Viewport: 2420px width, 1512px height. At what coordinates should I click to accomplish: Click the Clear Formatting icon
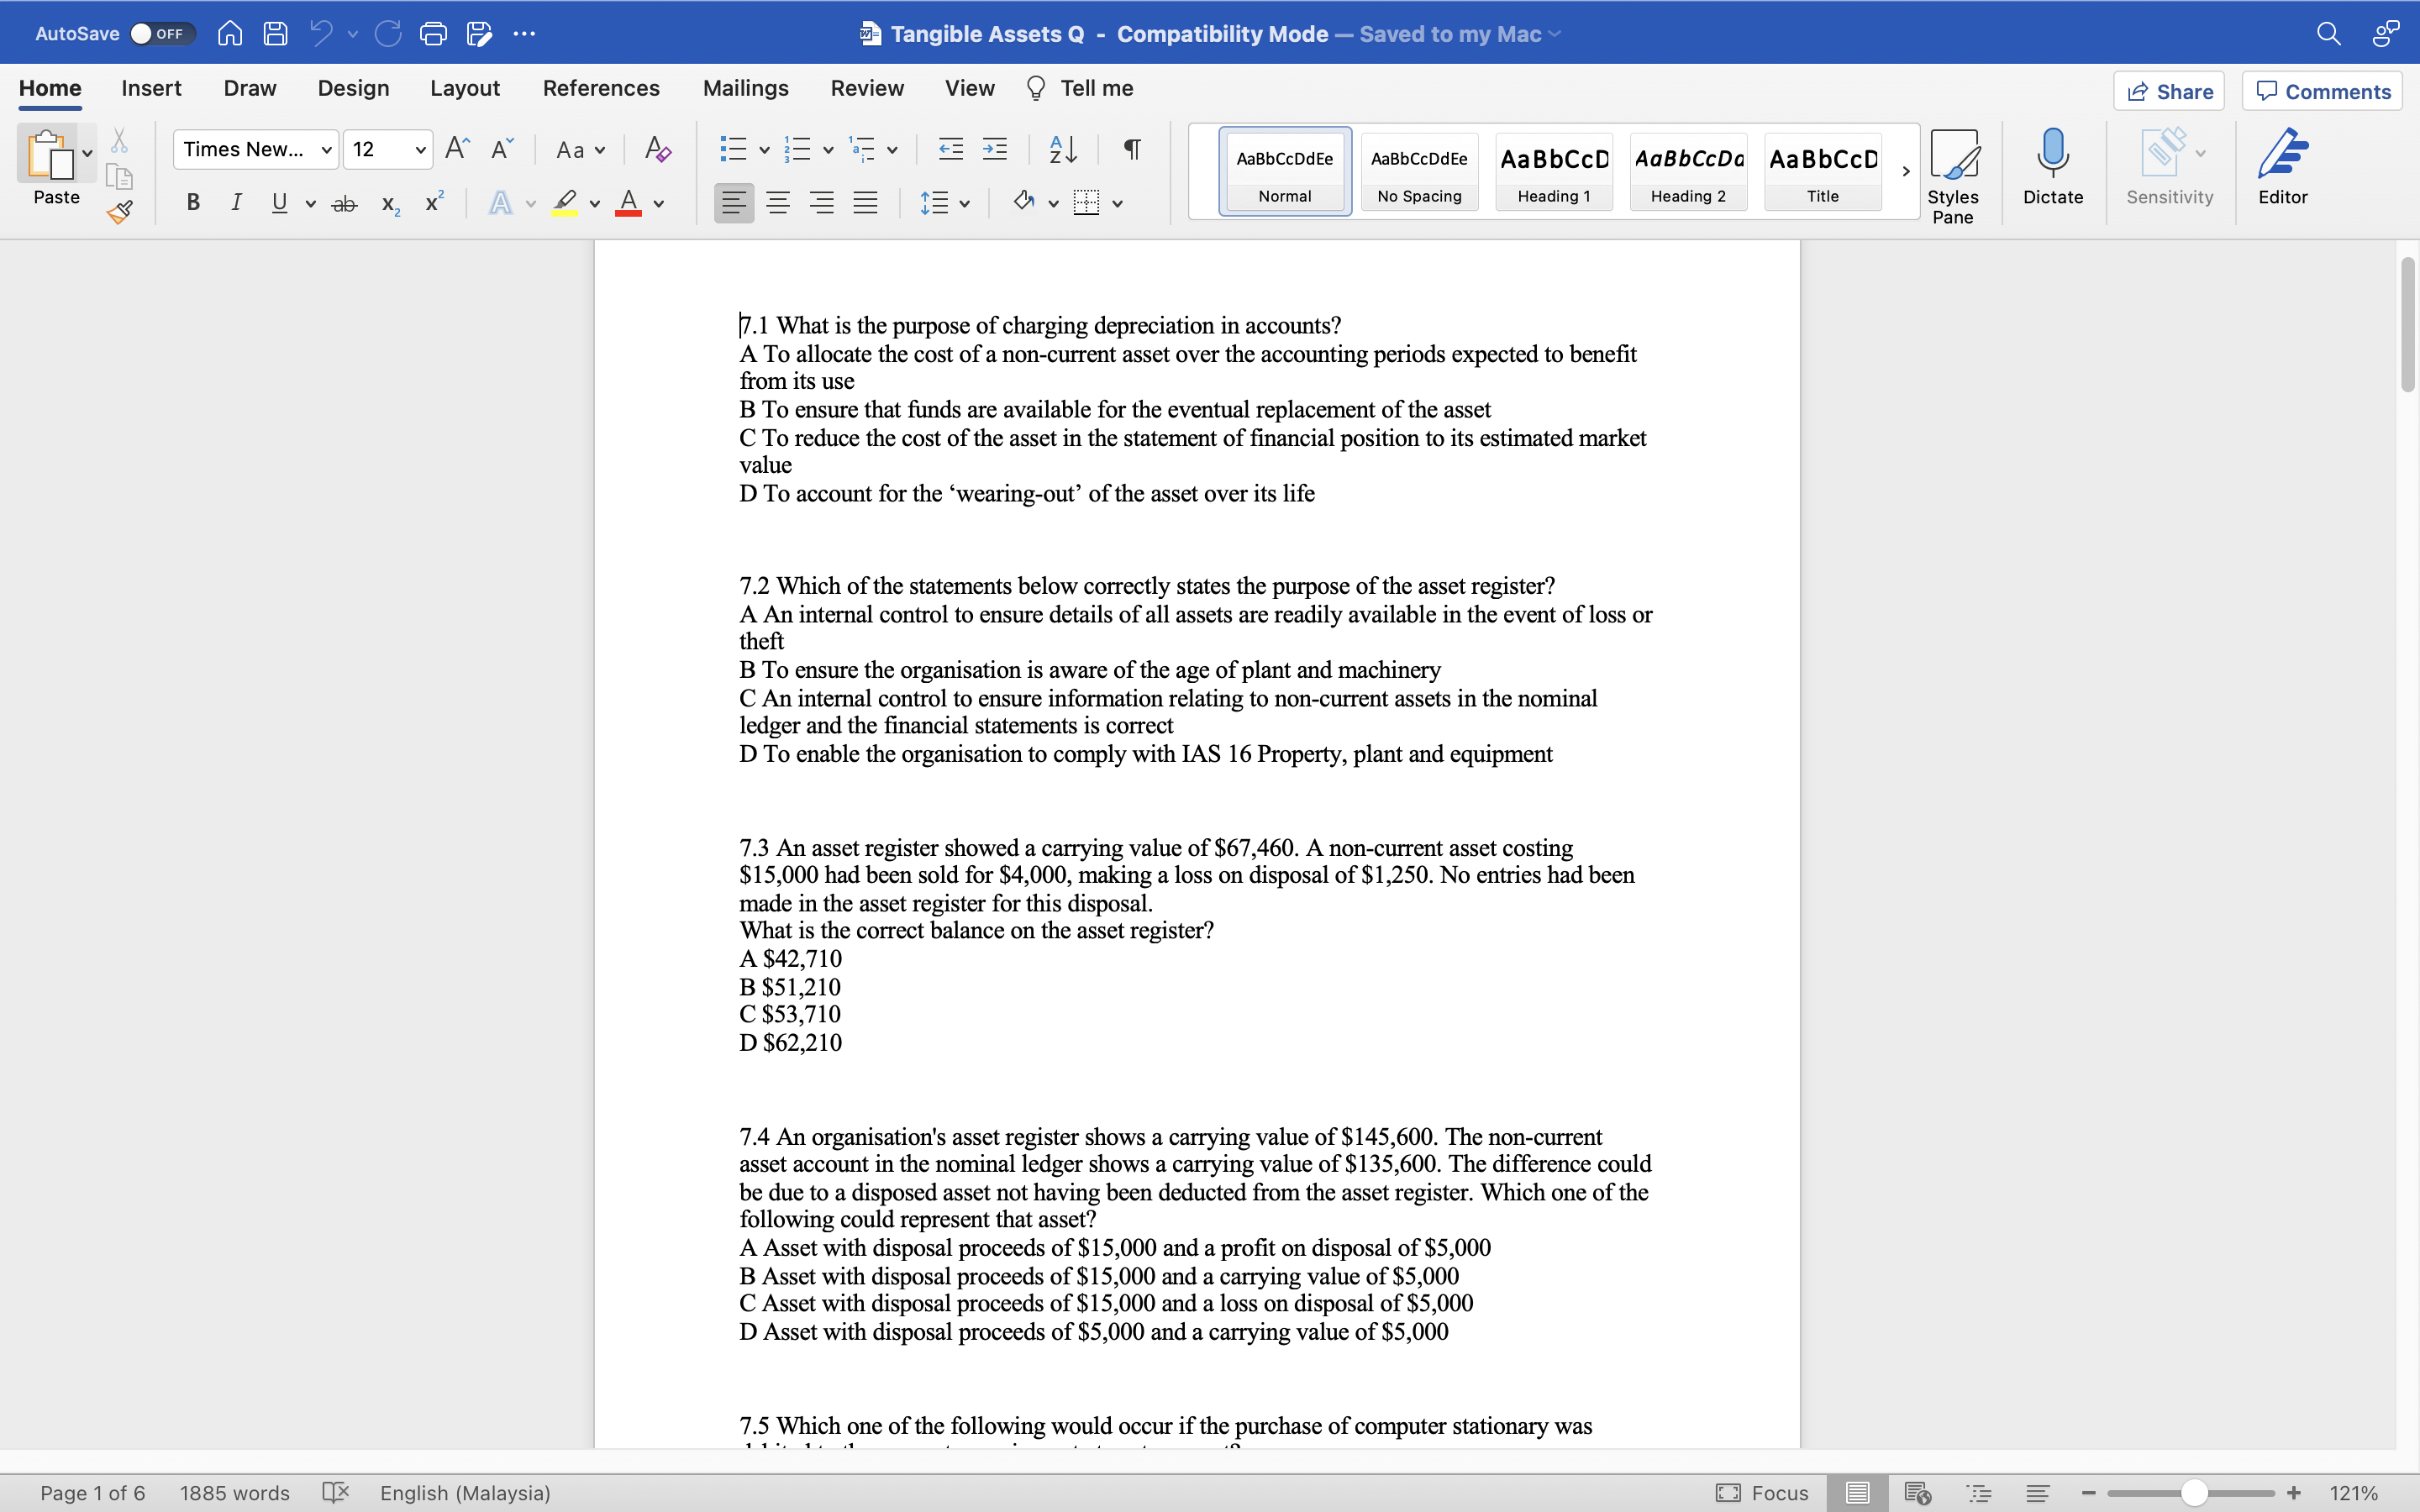coord(657,150)
